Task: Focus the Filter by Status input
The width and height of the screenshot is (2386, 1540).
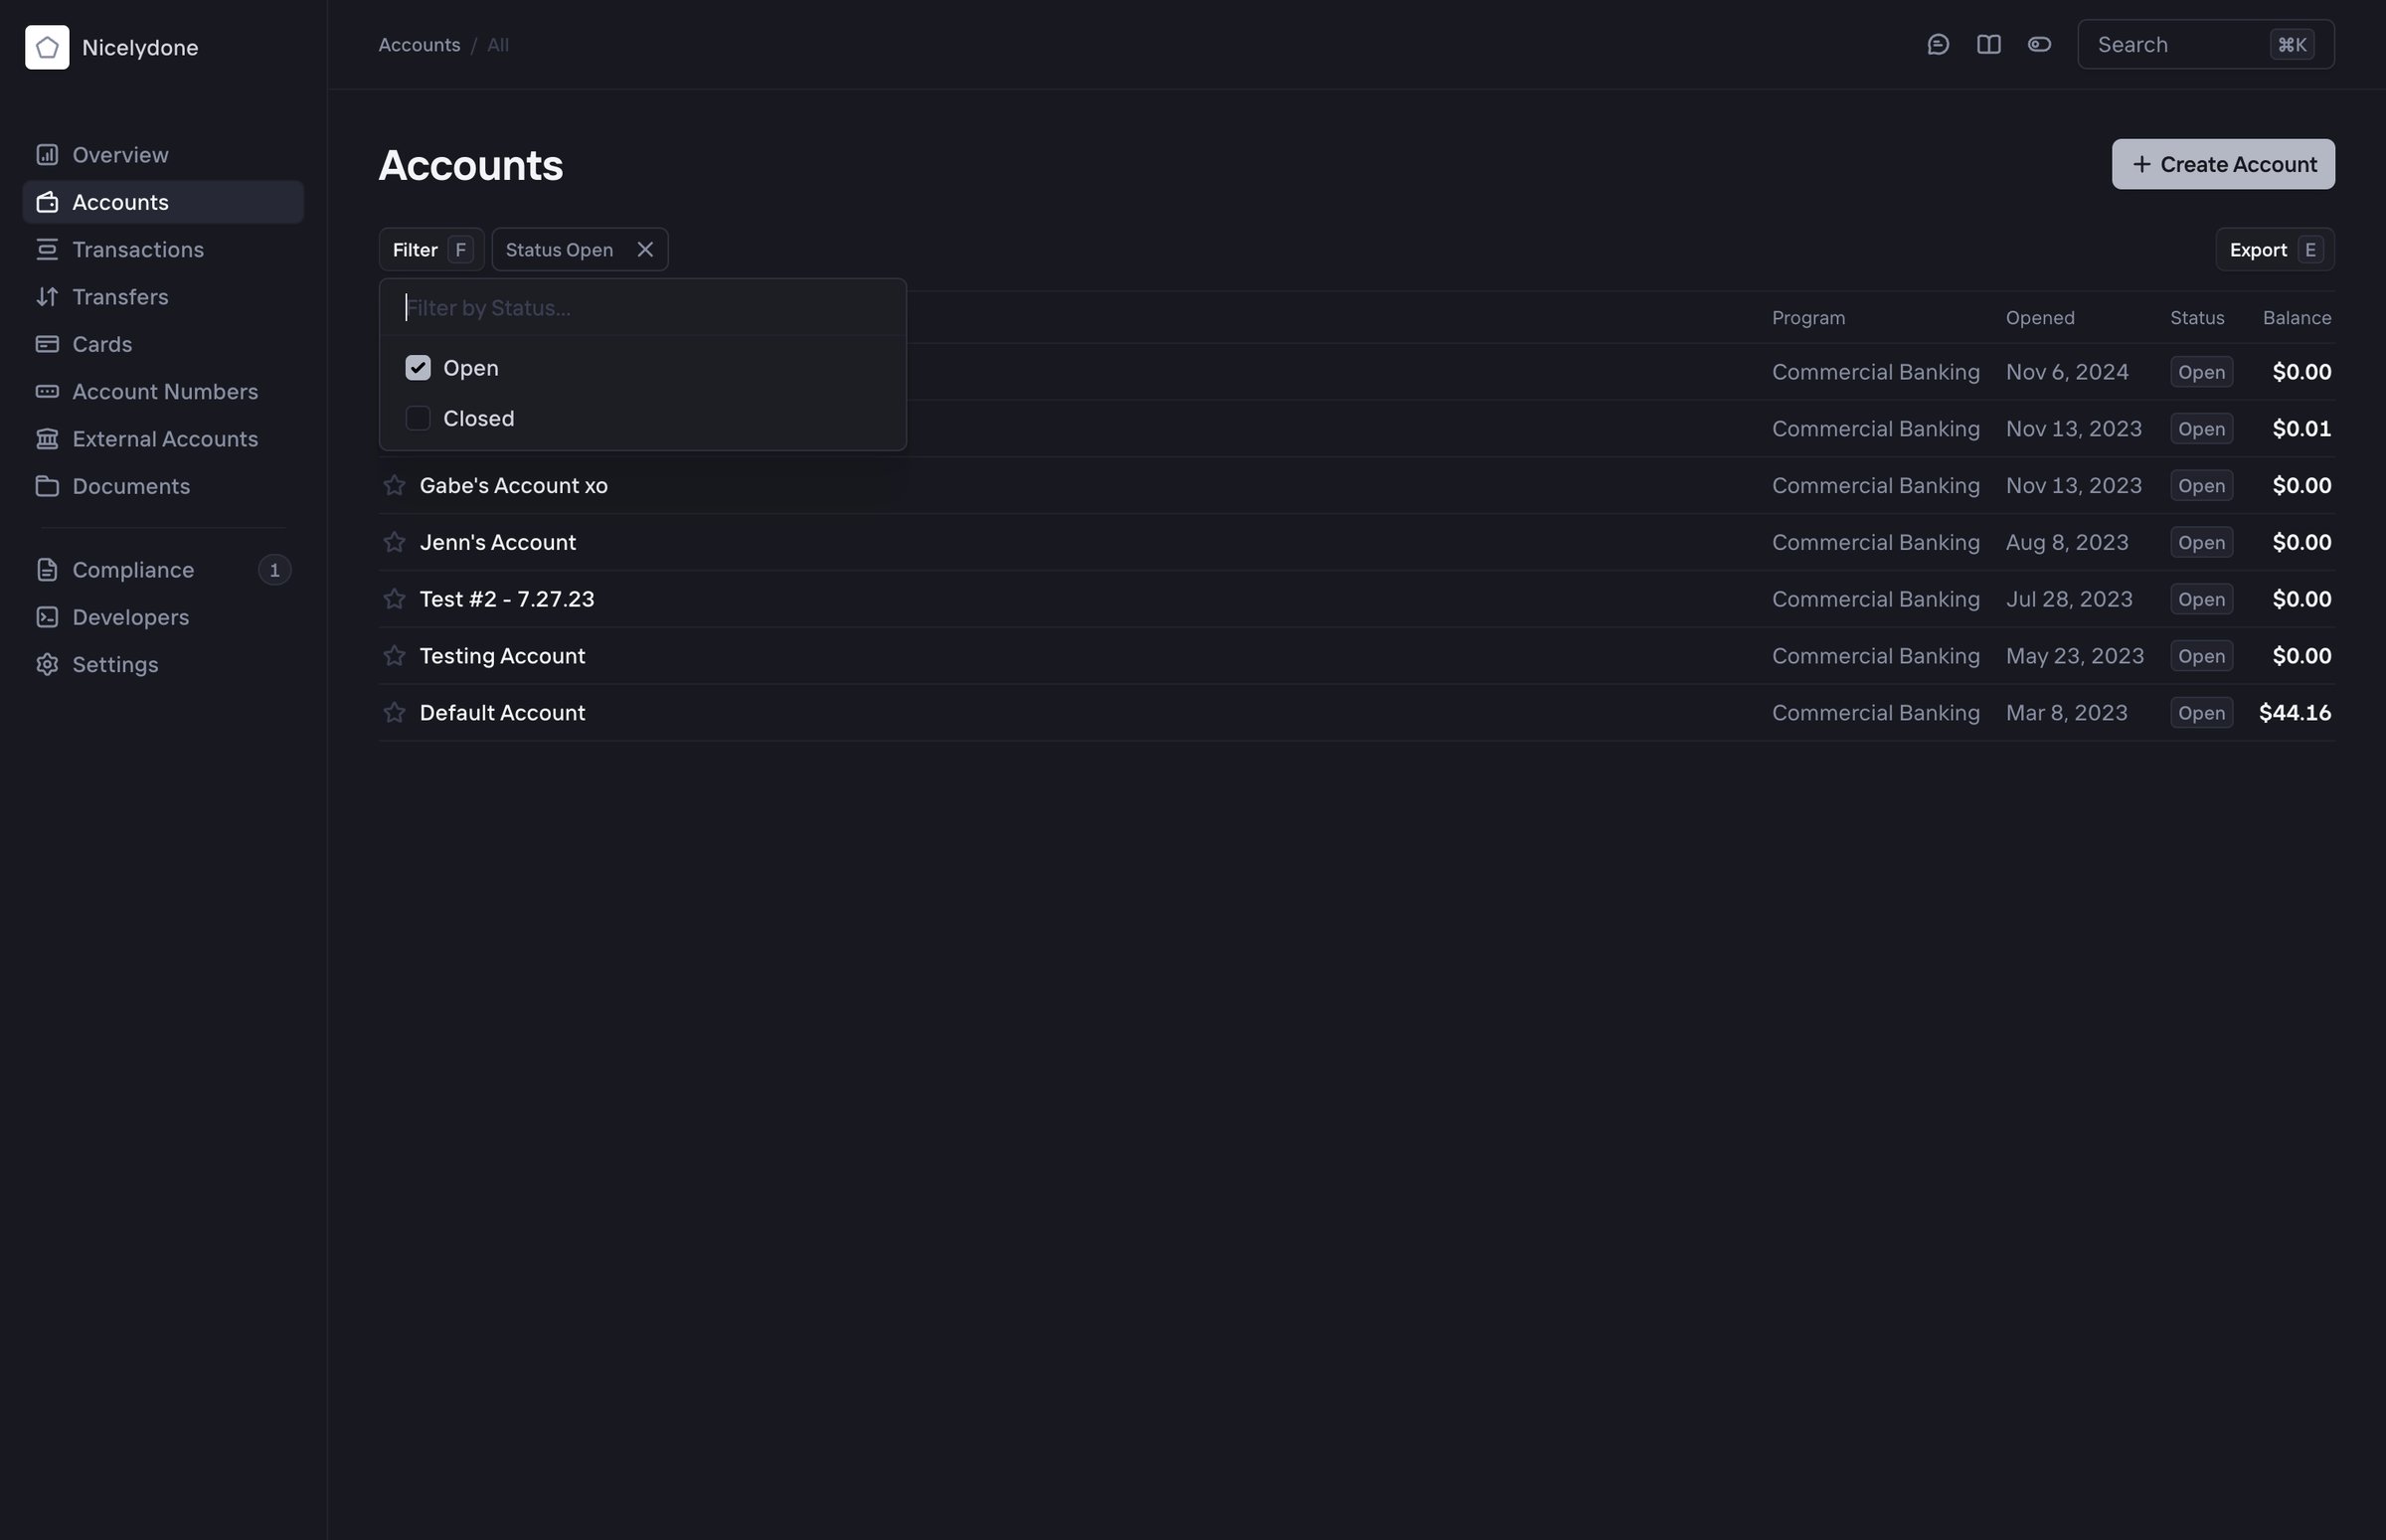Action: [x=643, y=308]
